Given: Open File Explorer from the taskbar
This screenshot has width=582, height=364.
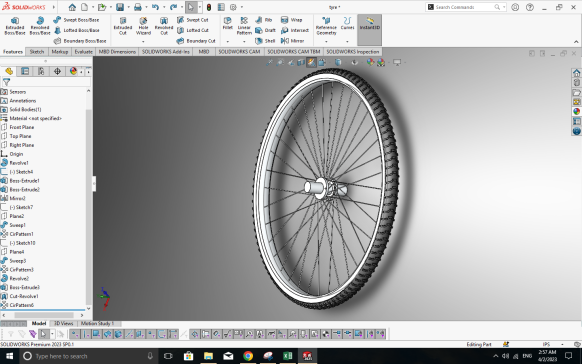Looking at the screenshot, I should [x=208, y=356].
